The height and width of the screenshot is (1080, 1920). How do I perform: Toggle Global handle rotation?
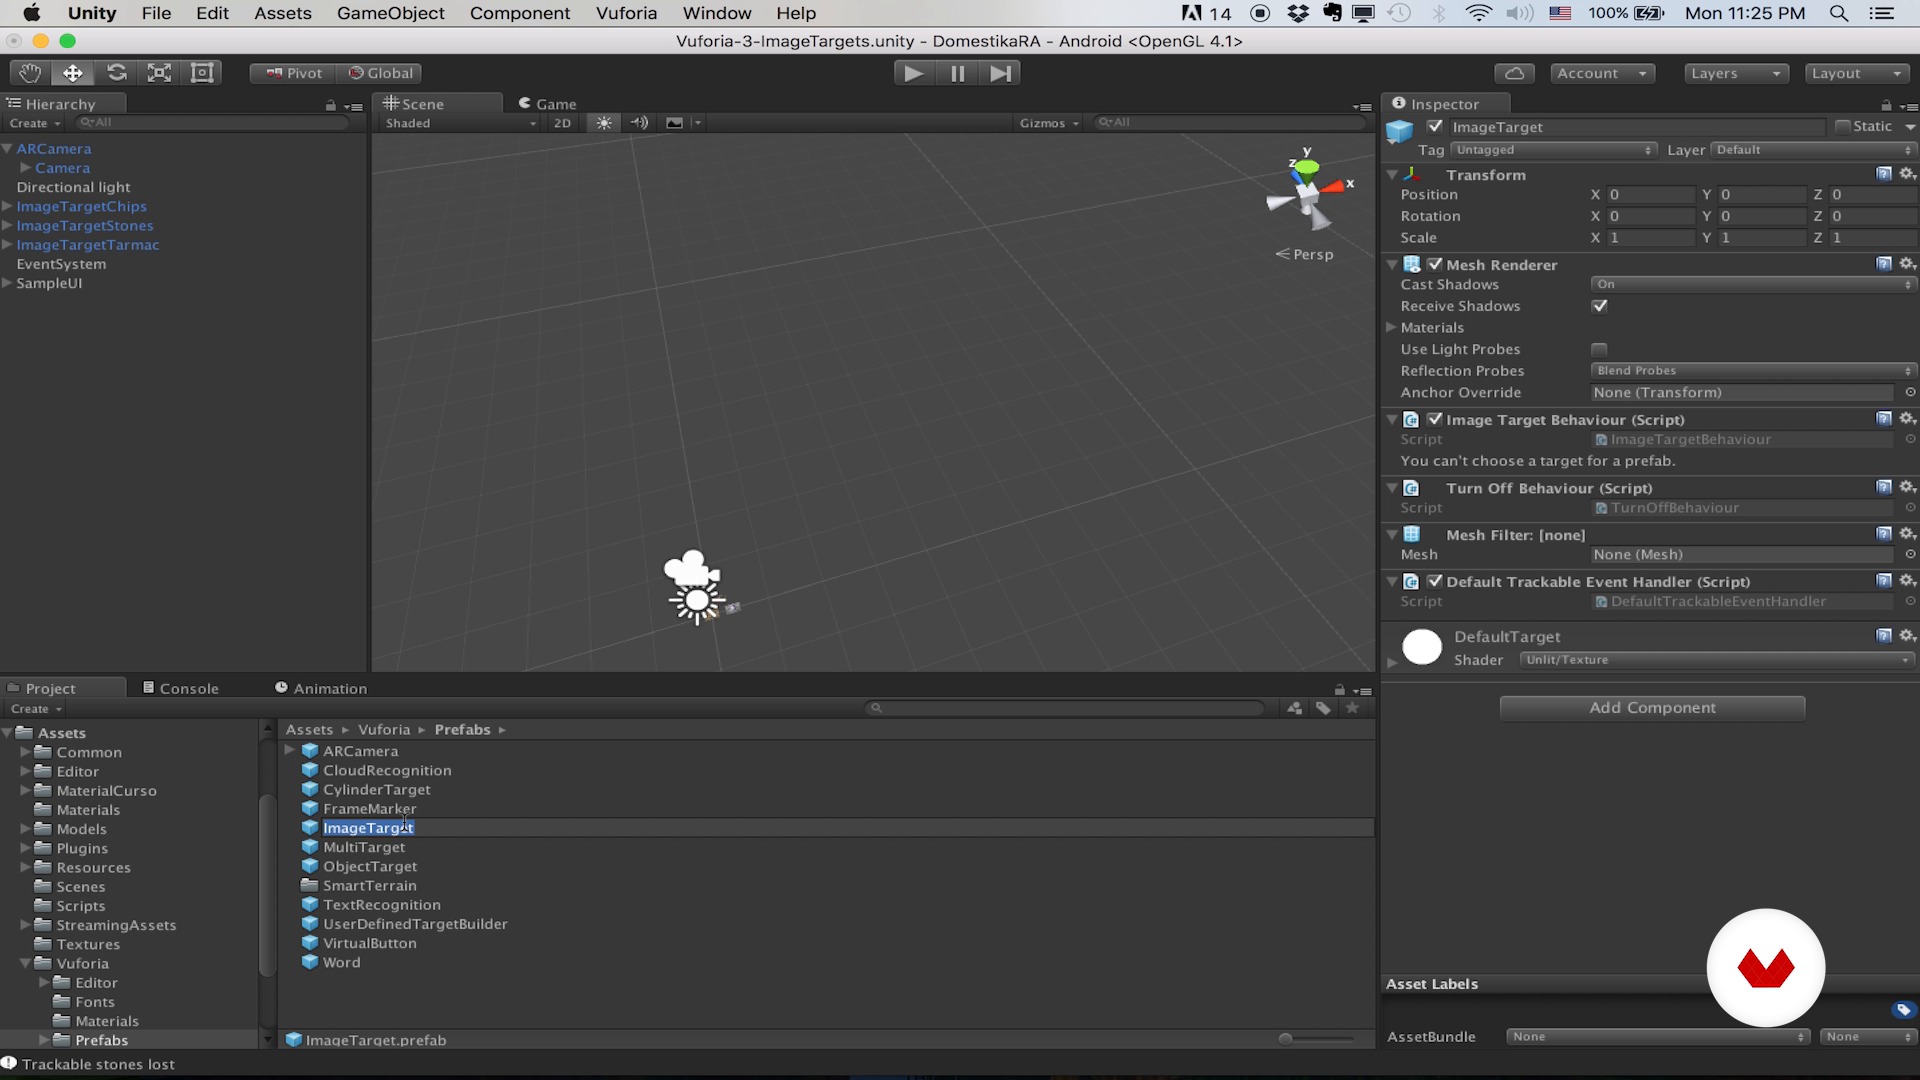coord(380,73)
